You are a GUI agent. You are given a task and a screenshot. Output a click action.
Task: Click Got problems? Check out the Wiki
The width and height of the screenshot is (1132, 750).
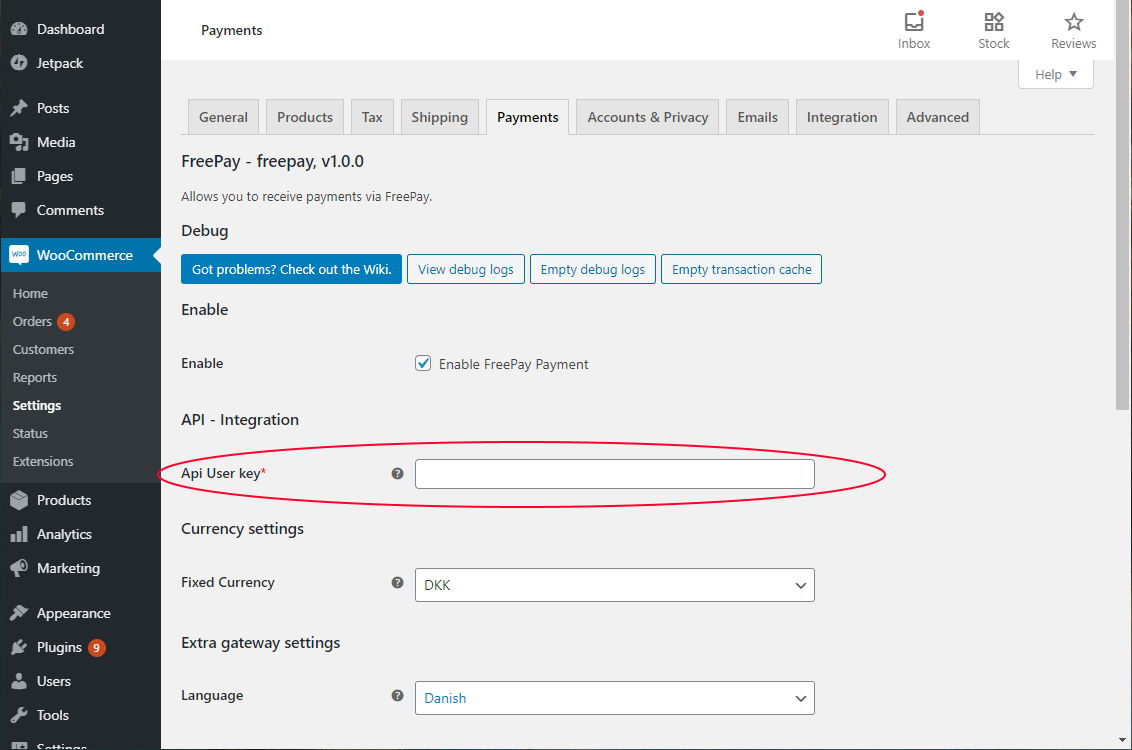[291, 269]
